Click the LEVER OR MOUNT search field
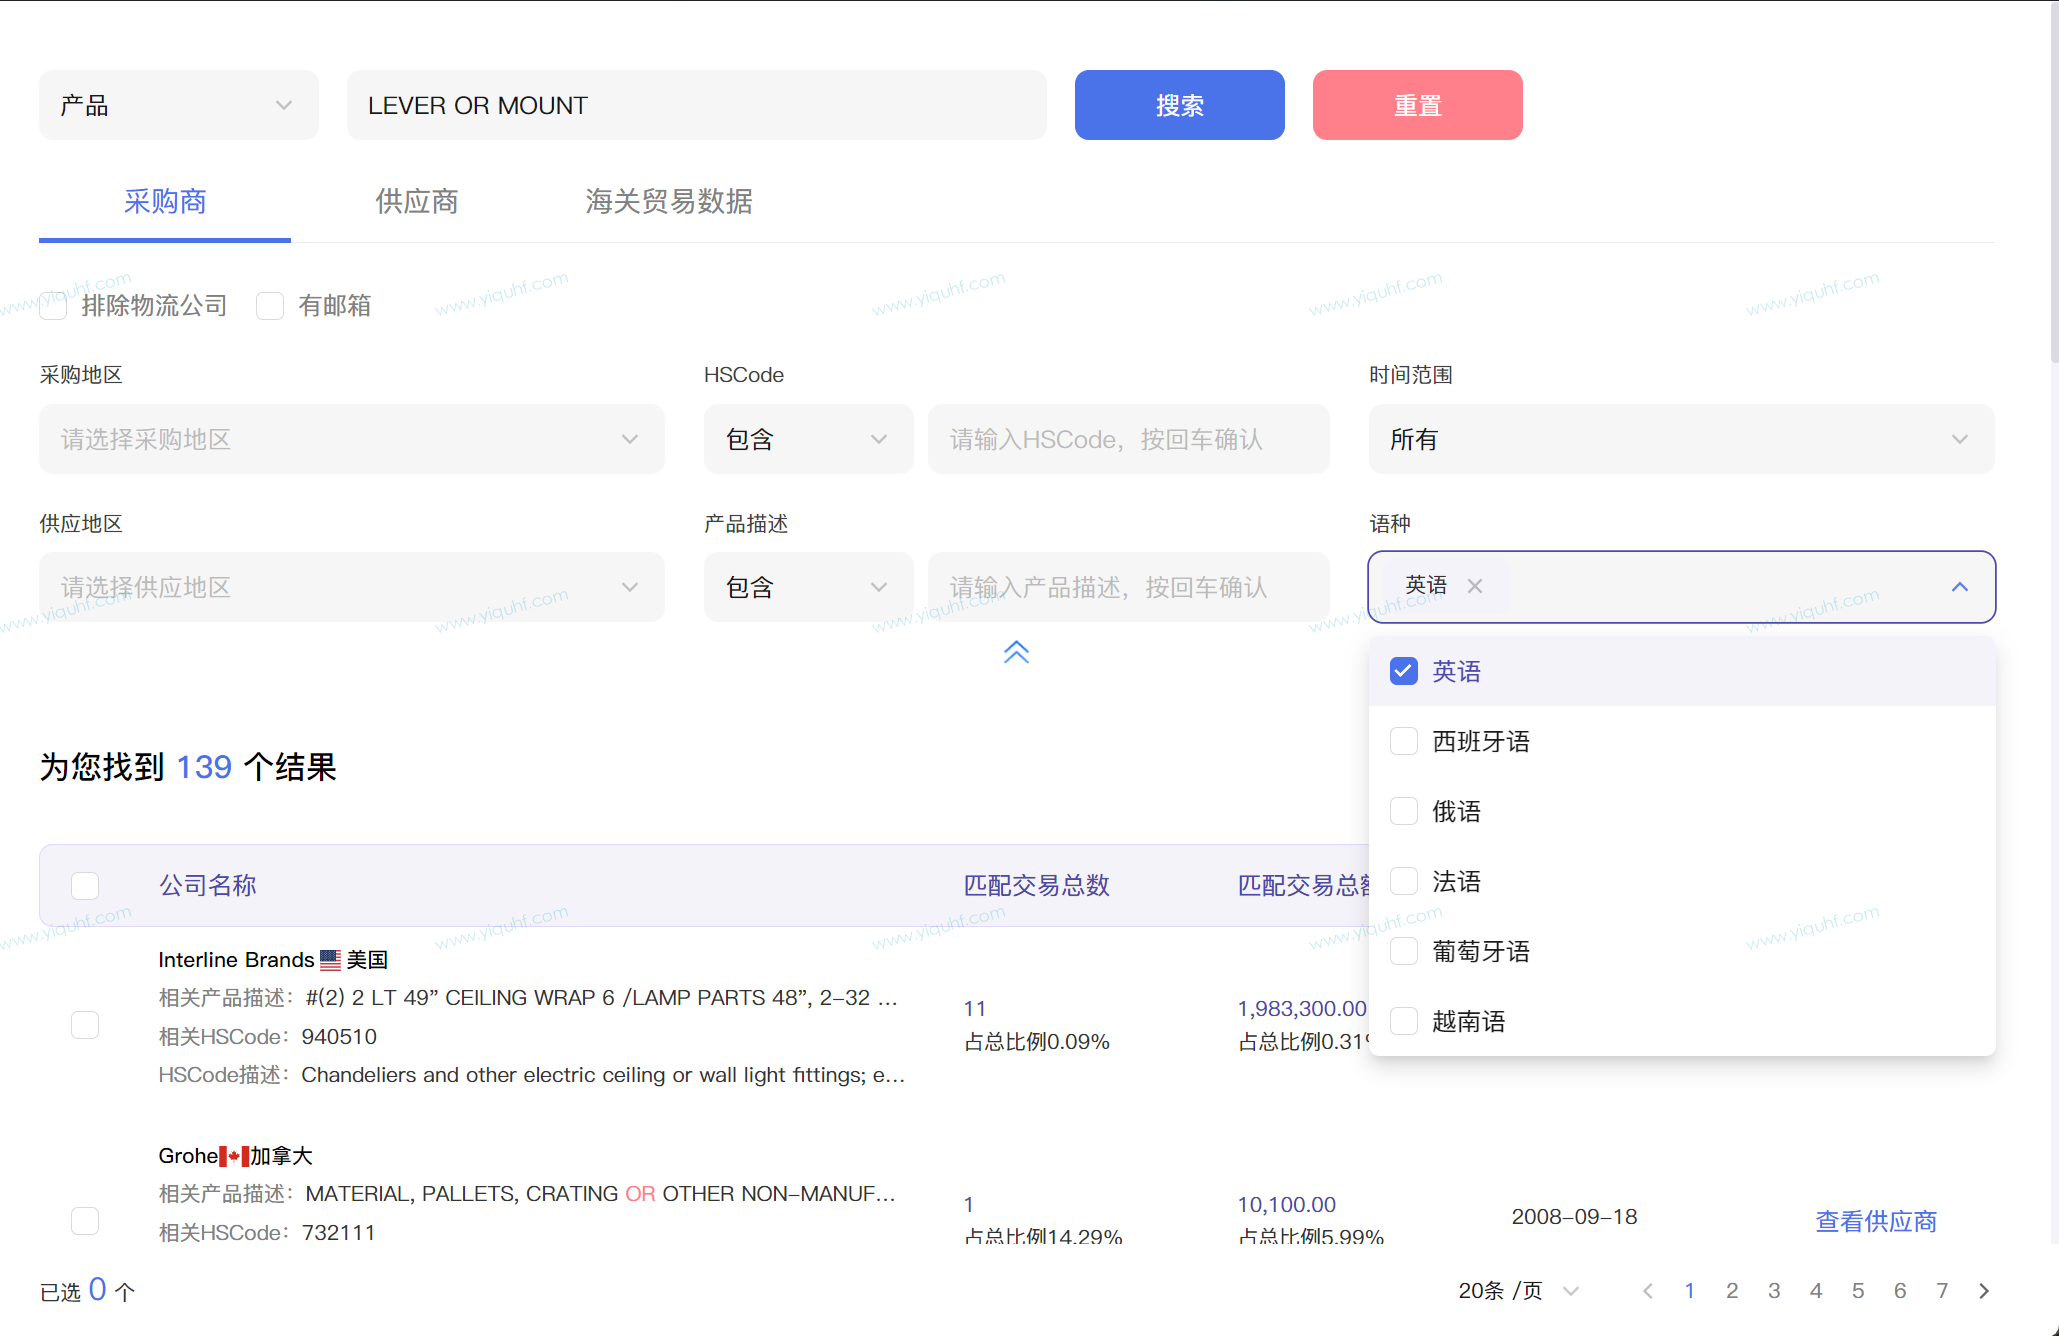 (x=697, y=105)
